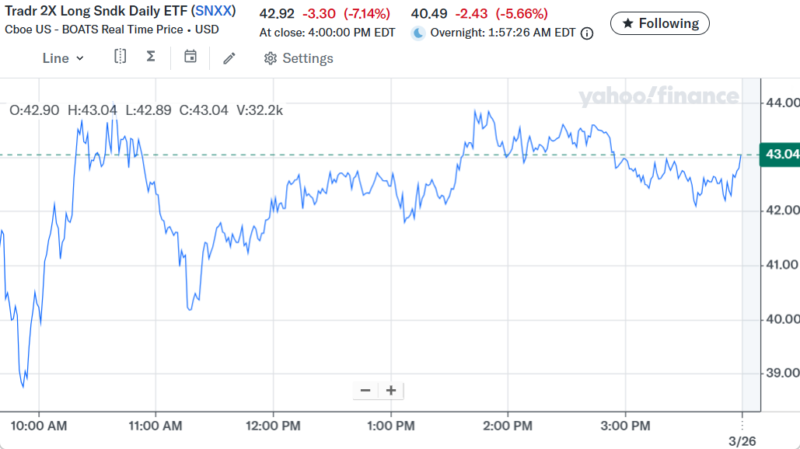The height and width of the screenshot is (449, 800).
Task: Click the 44.00 price axis label
Action: pyautogui.click(x=780, y=102)
